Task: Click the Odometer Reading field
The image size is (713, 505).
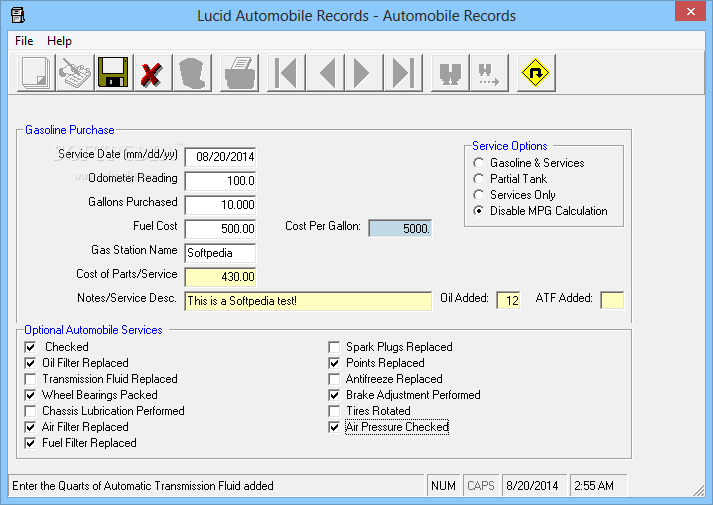Action: click(220, 181)
